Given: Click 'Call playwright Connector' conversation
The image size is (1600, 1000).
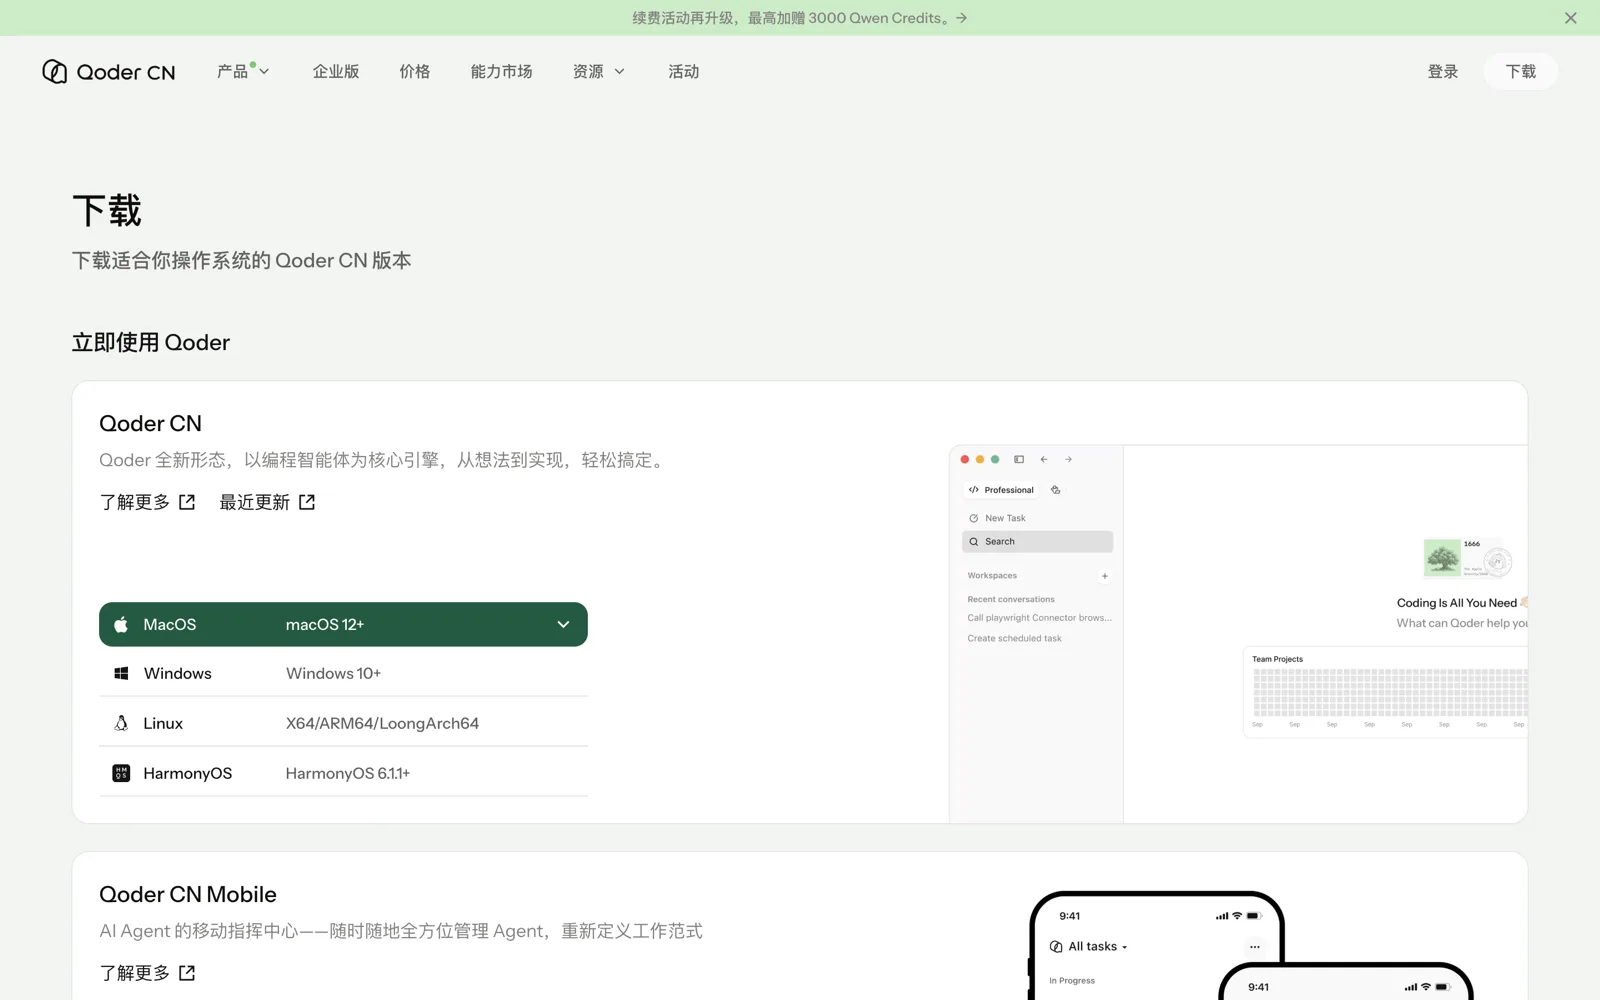Looking at the screenshot, I should [x=1039, y=618].
